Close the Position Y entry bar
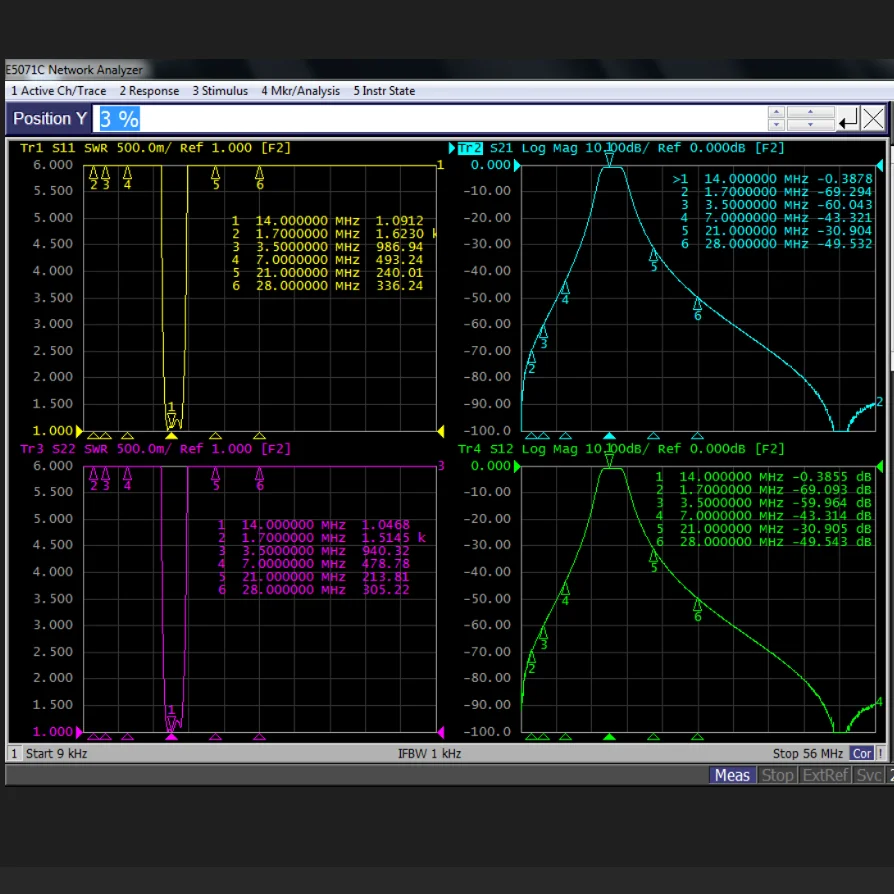The width and height of the screenshot is (894, 894). (x=873, y=119)
